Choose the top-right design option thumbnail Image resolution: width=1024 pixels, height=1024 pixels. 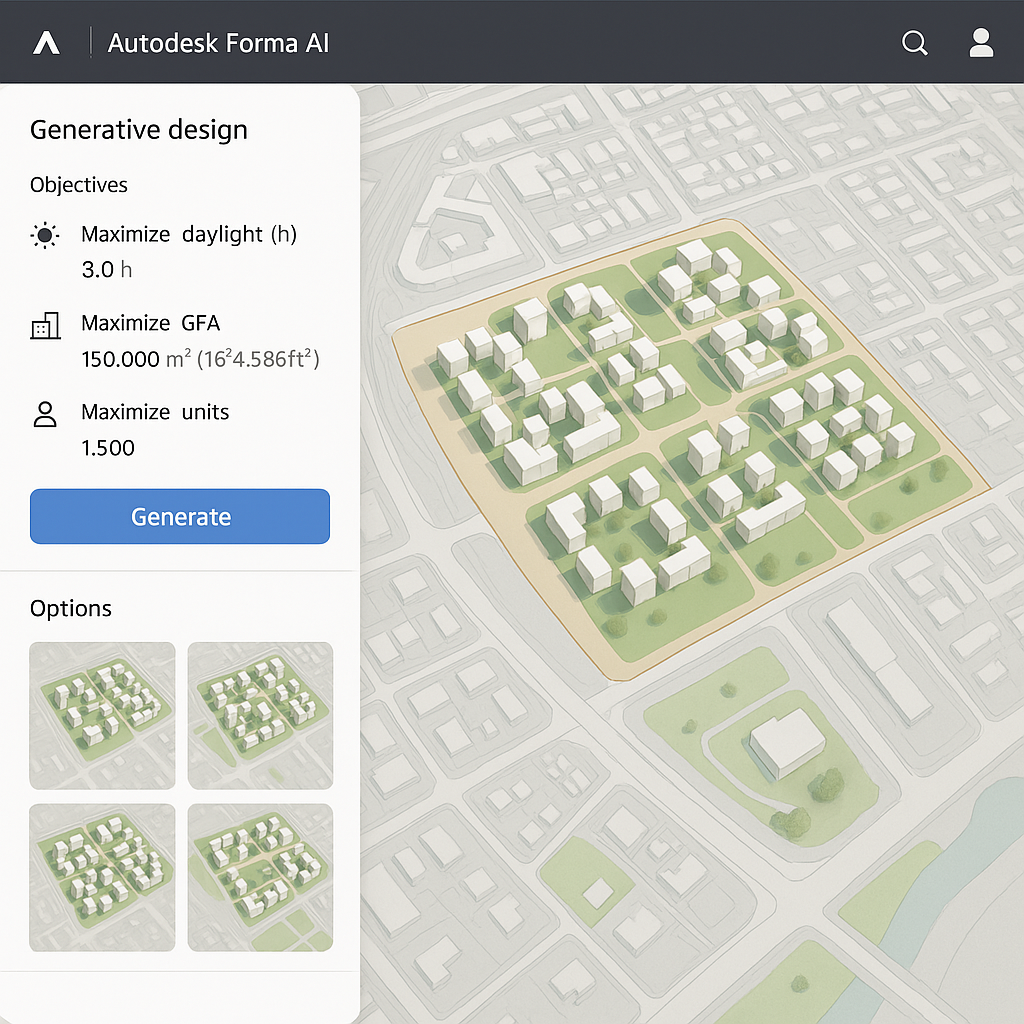(x=260, y=715)
